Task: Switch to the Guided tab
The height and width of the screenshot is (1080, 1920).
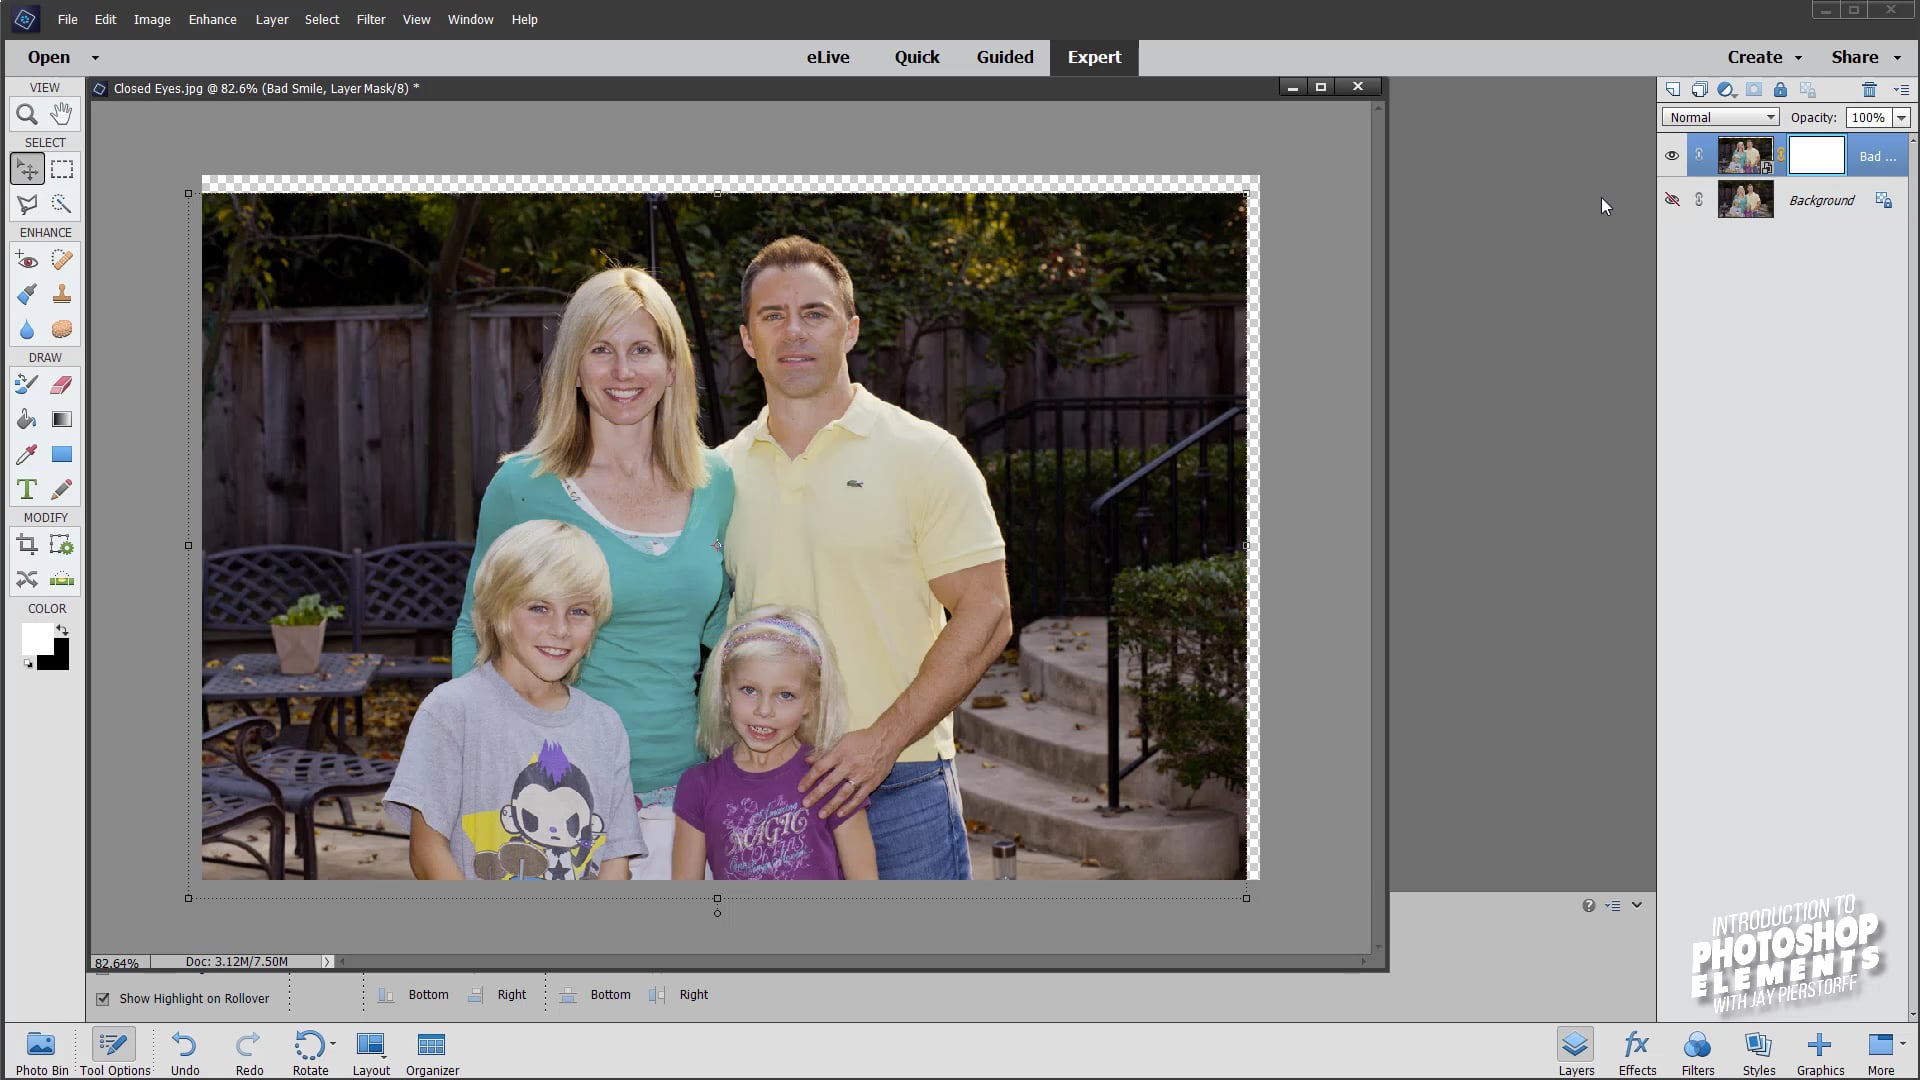Action: (1004, 57)
